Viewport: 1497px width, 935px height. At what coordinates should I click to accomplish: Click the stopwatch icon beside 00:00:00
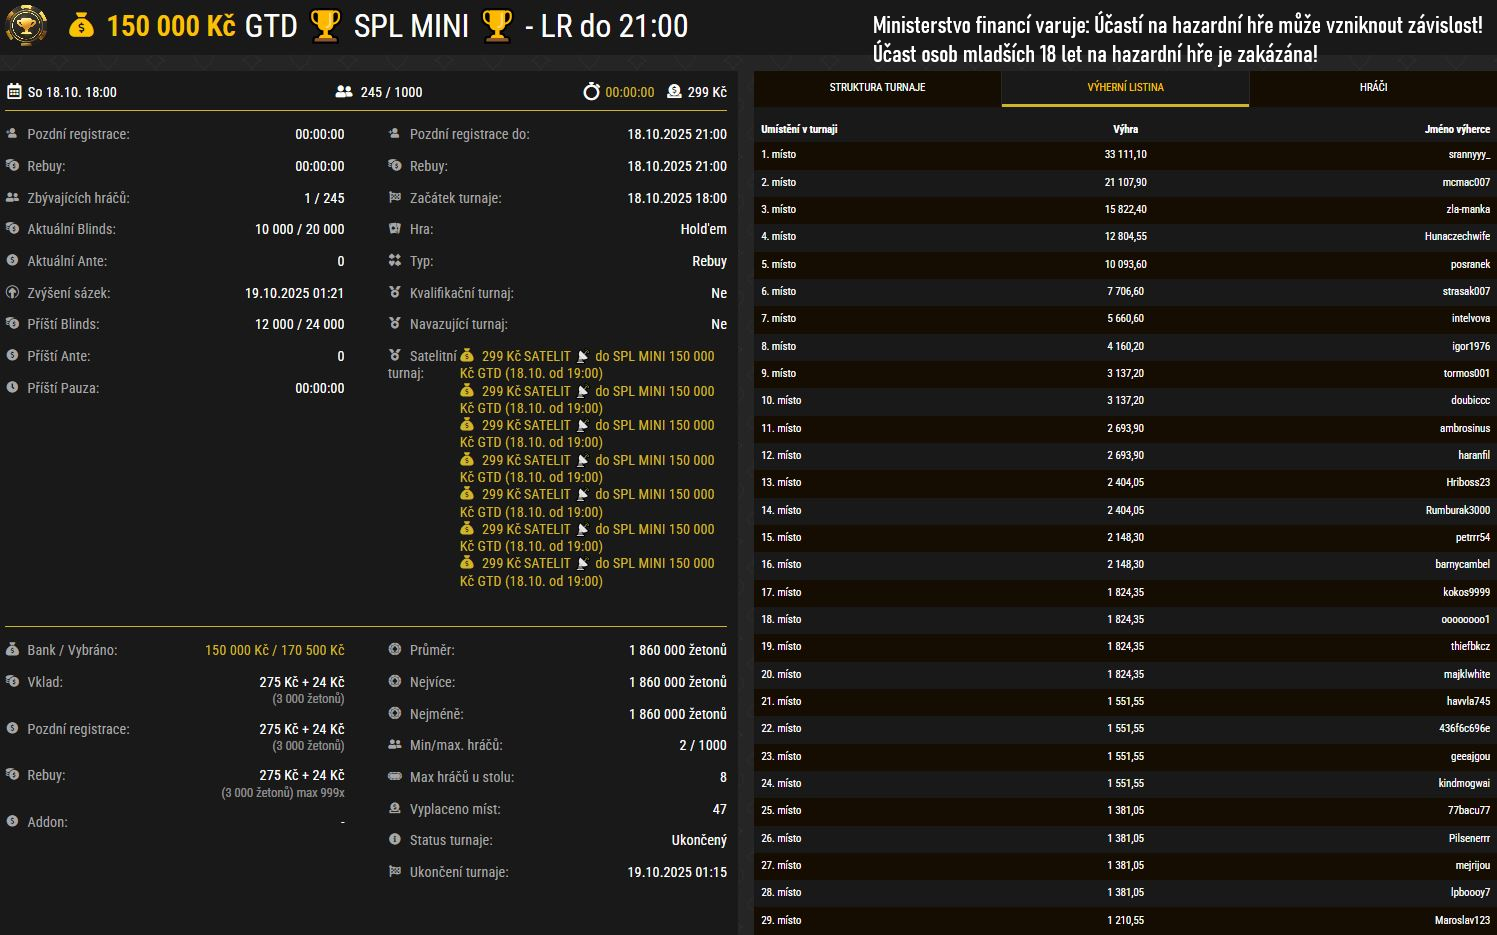coord(591,92)
